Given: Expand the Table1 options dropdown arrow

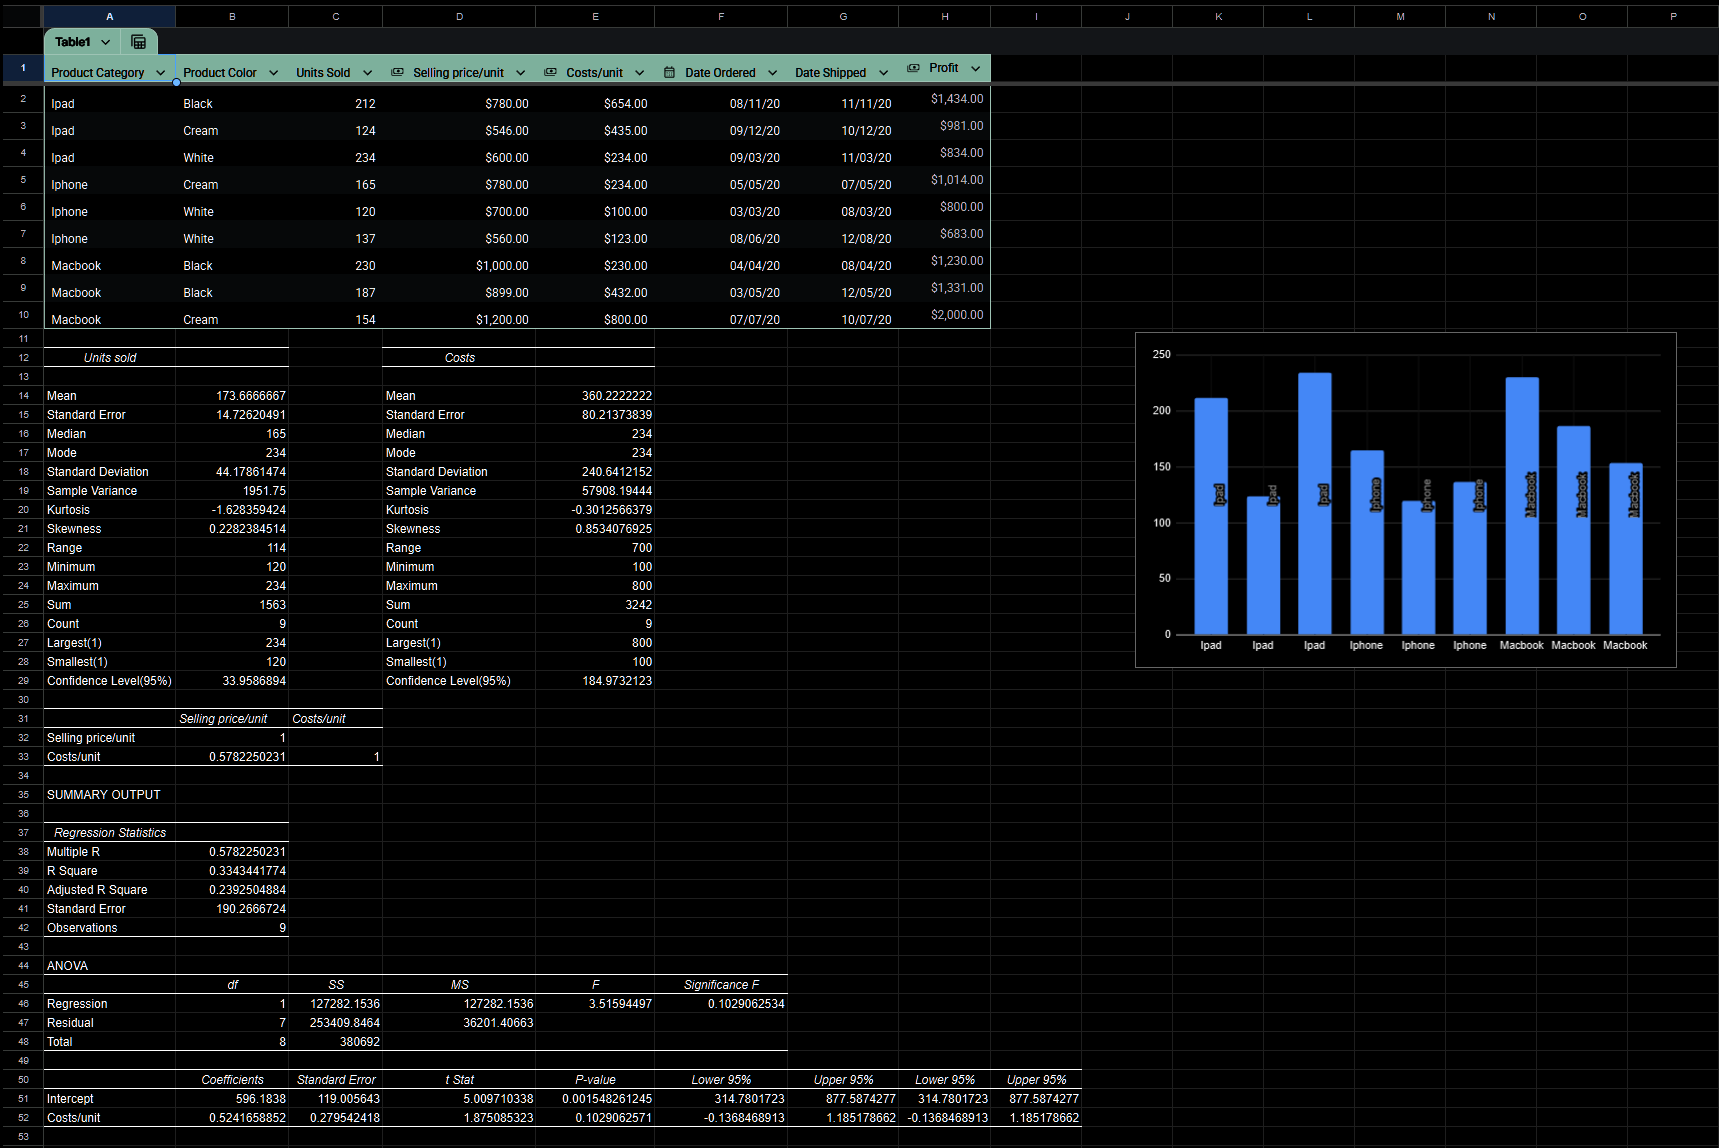Looking at the screenshot, I should pos(105,42).
